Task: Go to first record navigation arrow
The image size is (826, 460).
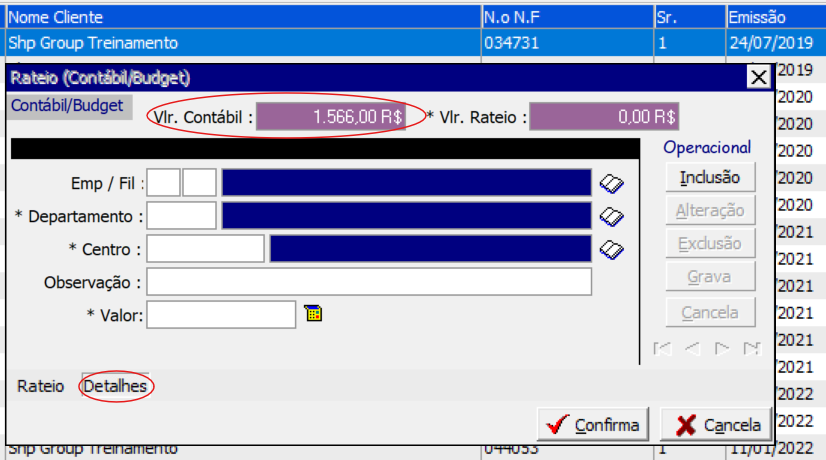Action: [661, 348]
